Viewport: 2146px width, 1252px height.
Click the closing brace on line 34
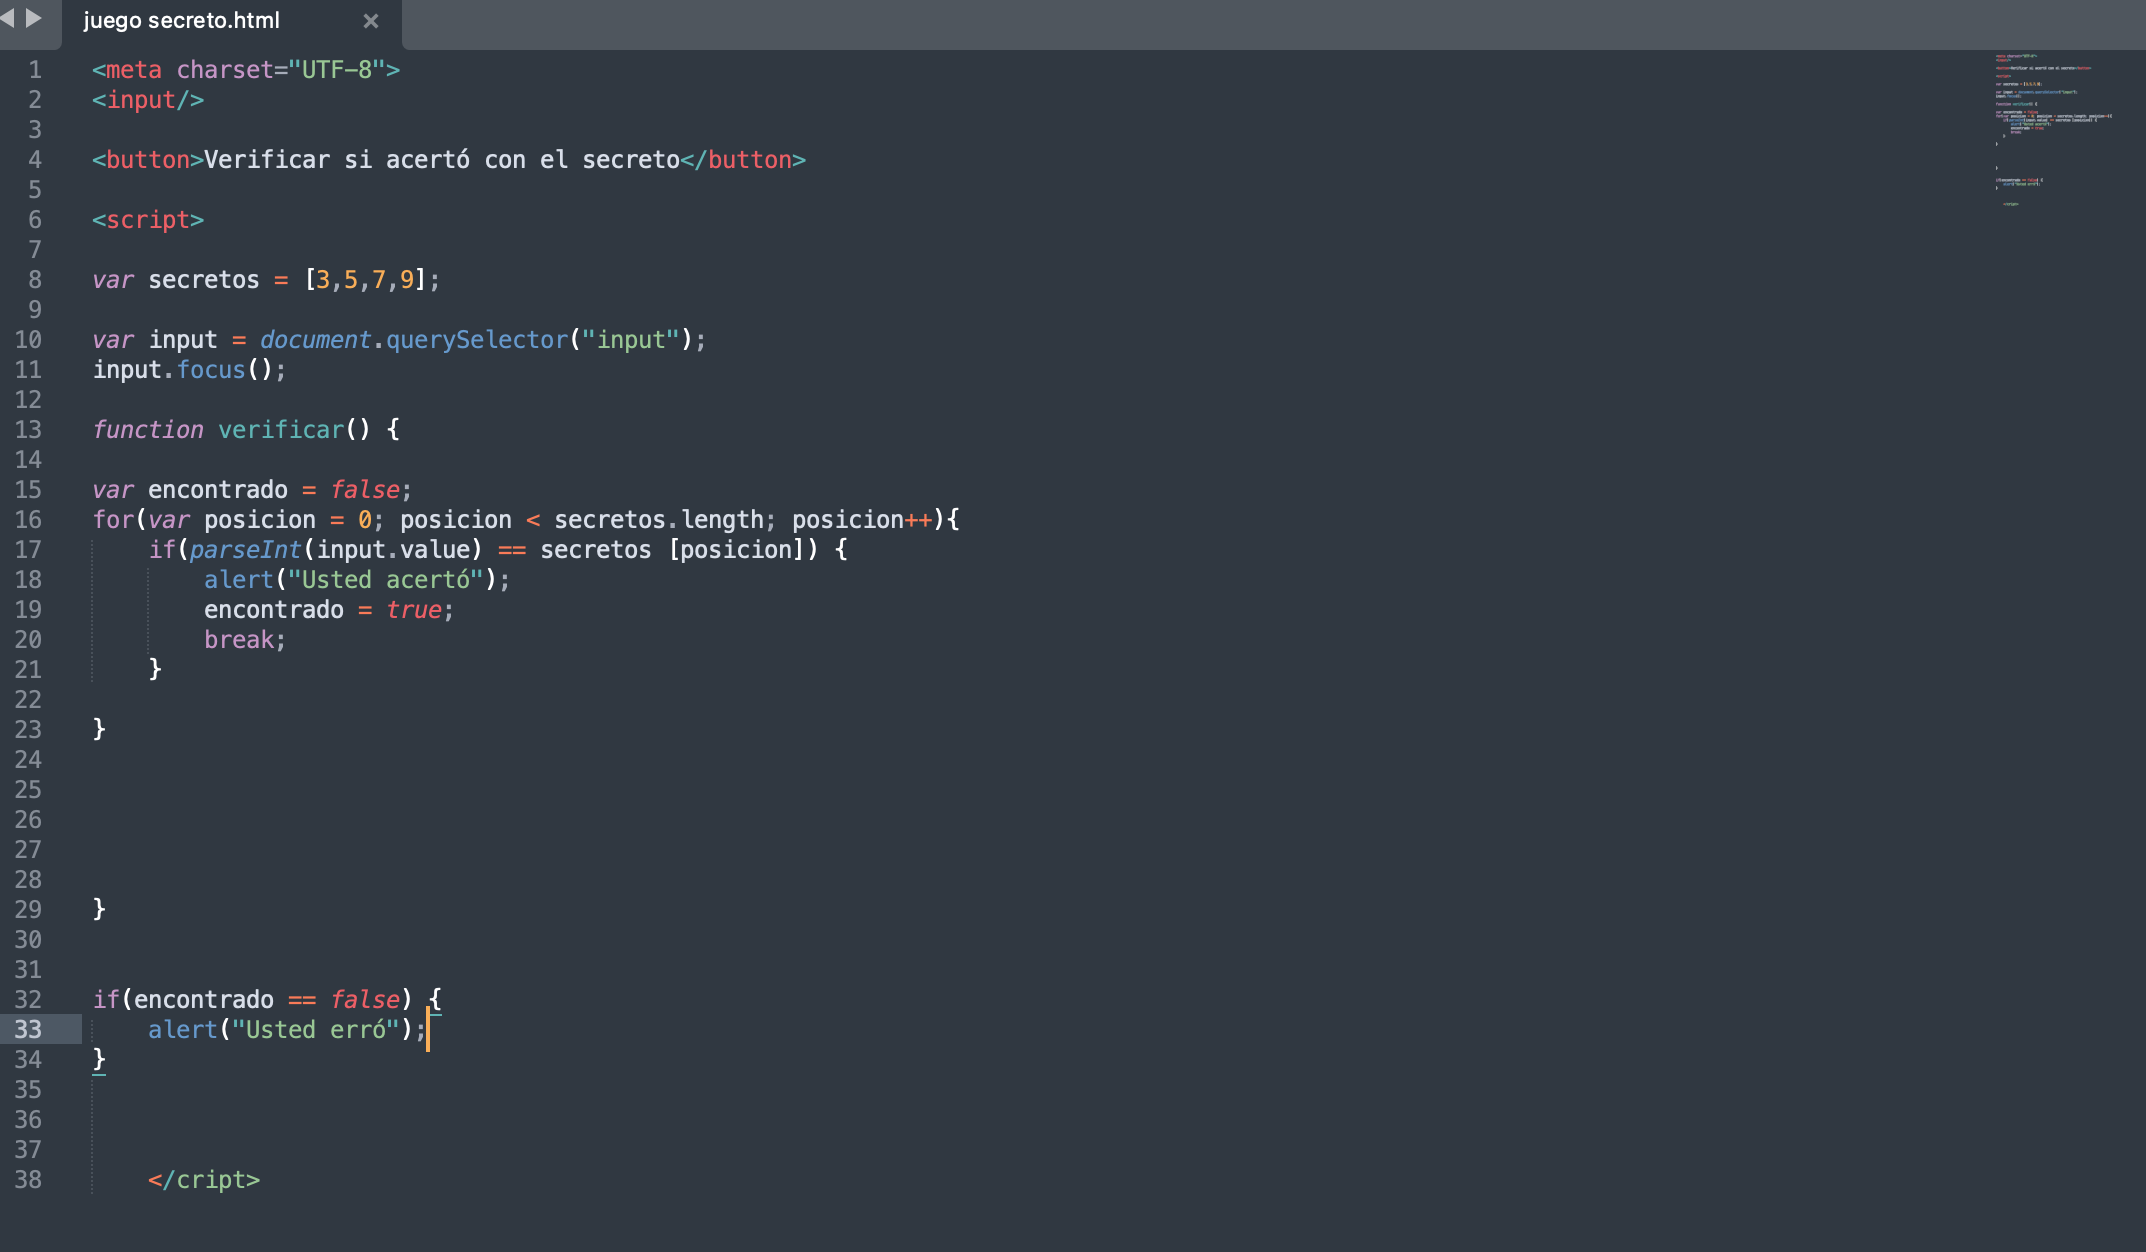(x=99, y=1058)
